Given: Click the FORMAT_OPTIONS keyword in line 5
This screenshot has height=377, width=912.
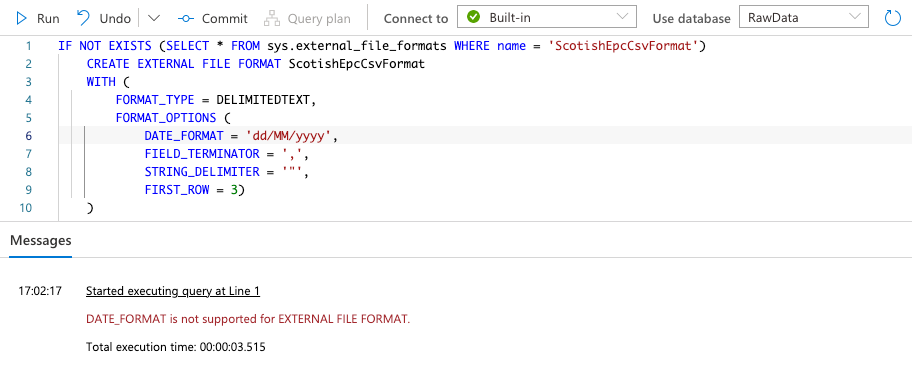Looking at the screenshot, I should point(166,118).
